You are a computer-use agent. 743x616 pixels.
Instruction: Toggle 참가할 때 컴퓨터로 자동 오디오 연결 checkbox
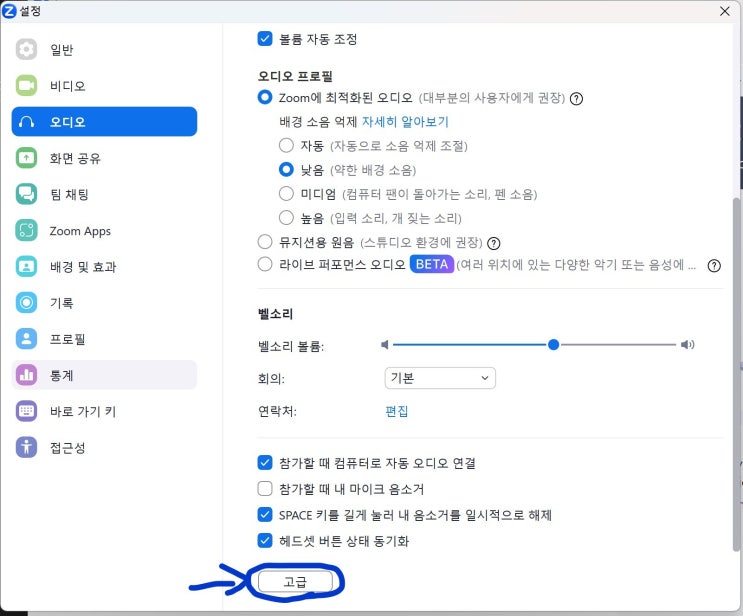(x=265, y=462)
